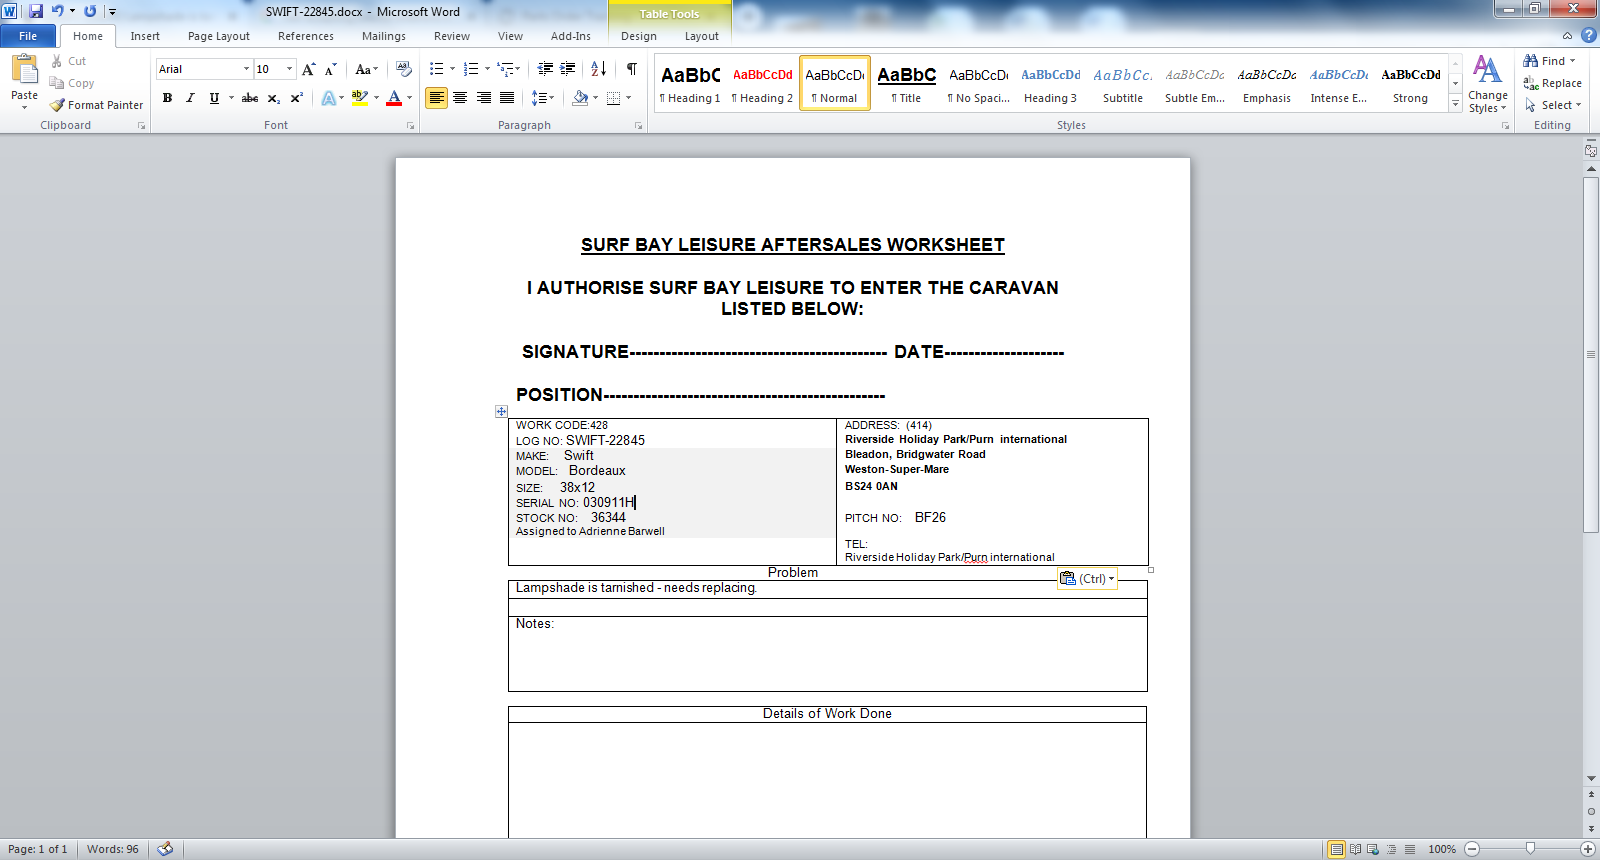Image resolution: width=1600 pixels, height=860 pixels.
Task: Apply the Subtitle style
Action: click(x=1123, y=83)
